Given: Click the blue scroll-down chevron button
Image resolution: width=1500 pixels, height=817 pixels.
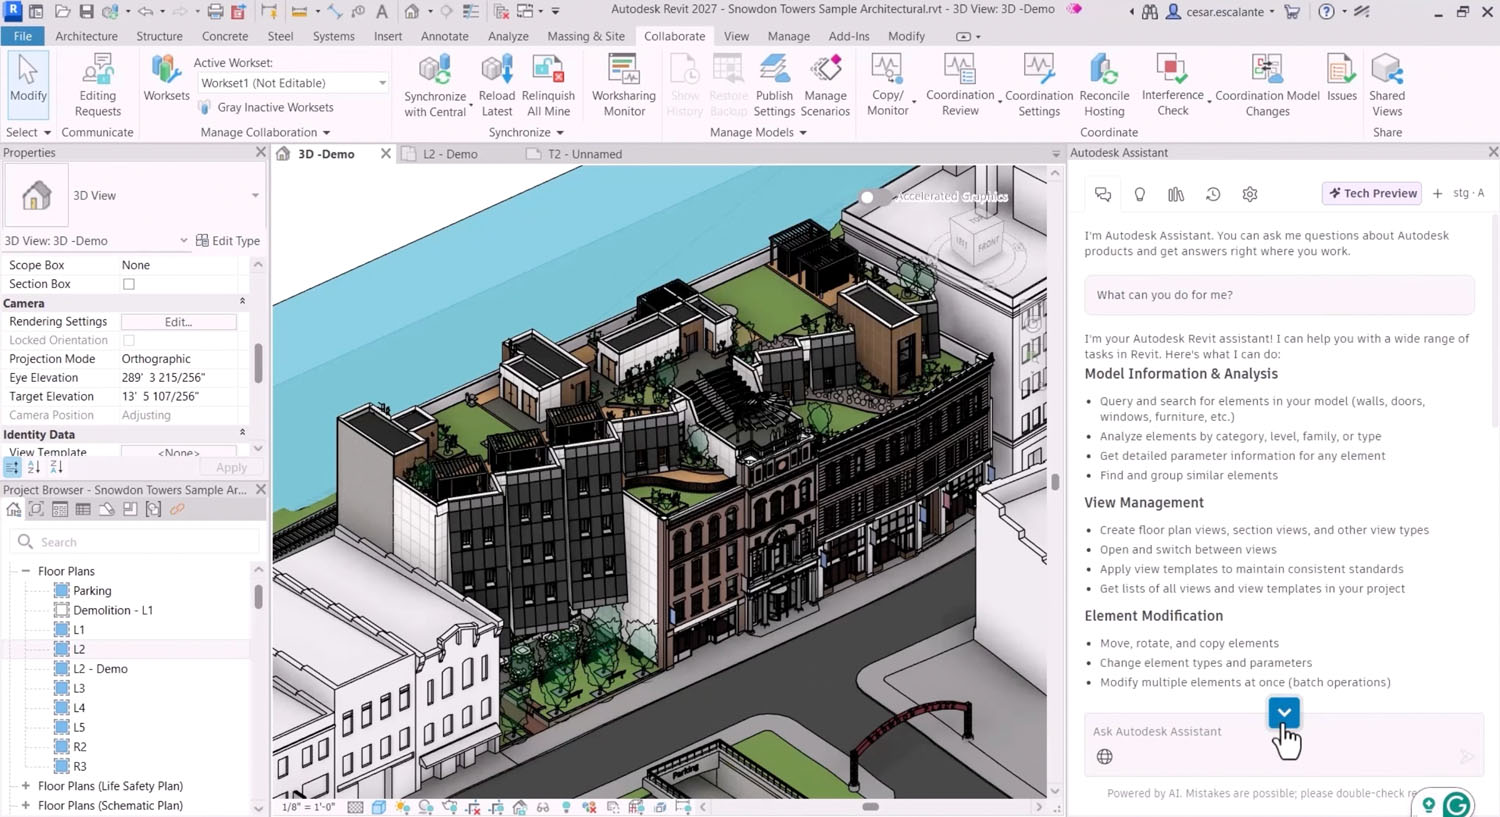Looking at the screenshot, I should tap(1284, 713).
